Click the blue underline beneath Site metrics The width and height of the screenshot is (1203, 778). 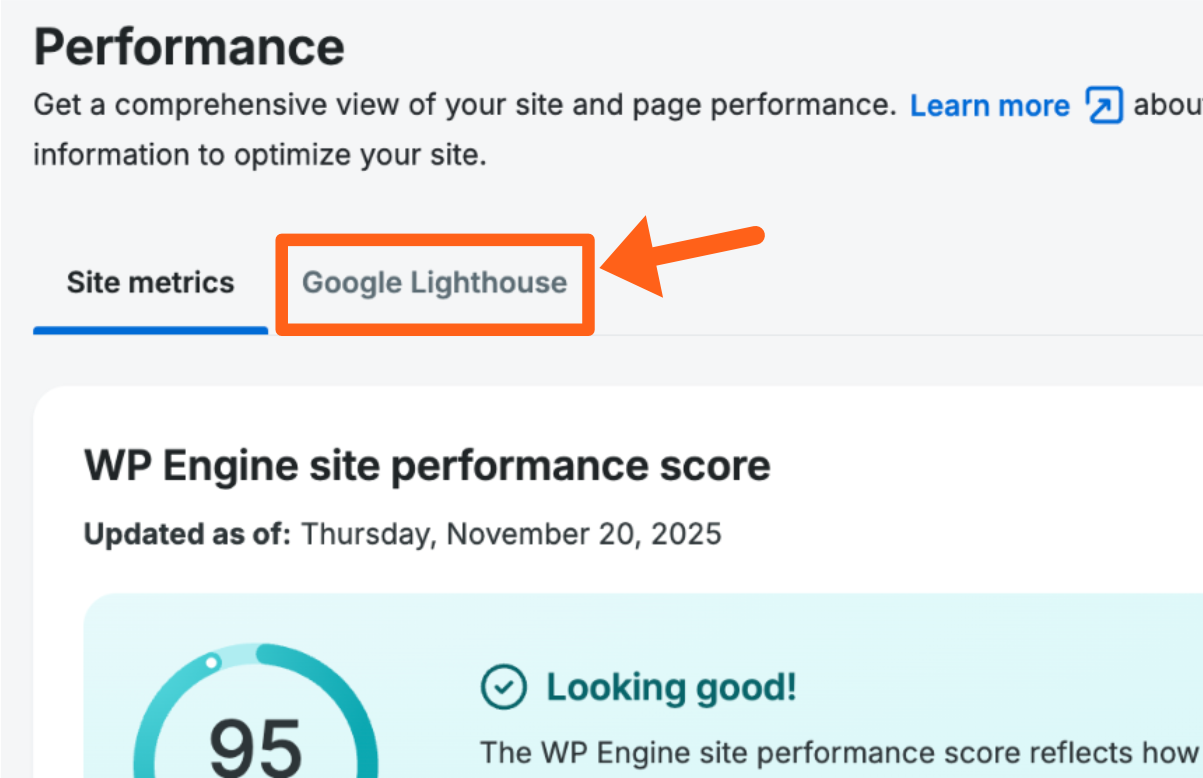[150, 329]
